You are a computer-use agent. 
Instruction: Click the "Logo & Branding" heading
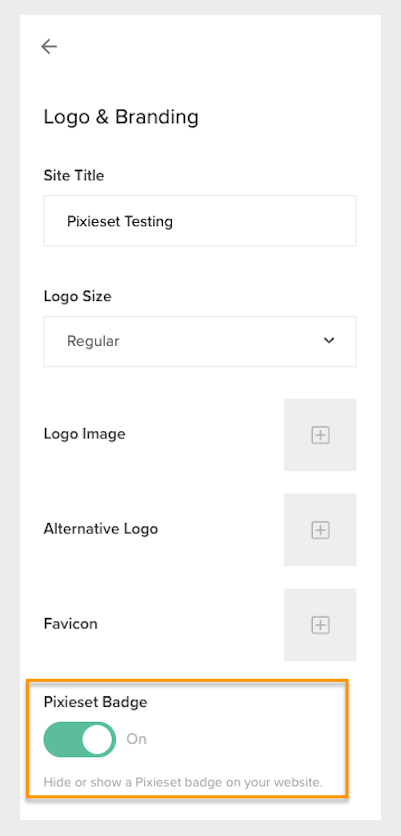[x=121, y=117]
